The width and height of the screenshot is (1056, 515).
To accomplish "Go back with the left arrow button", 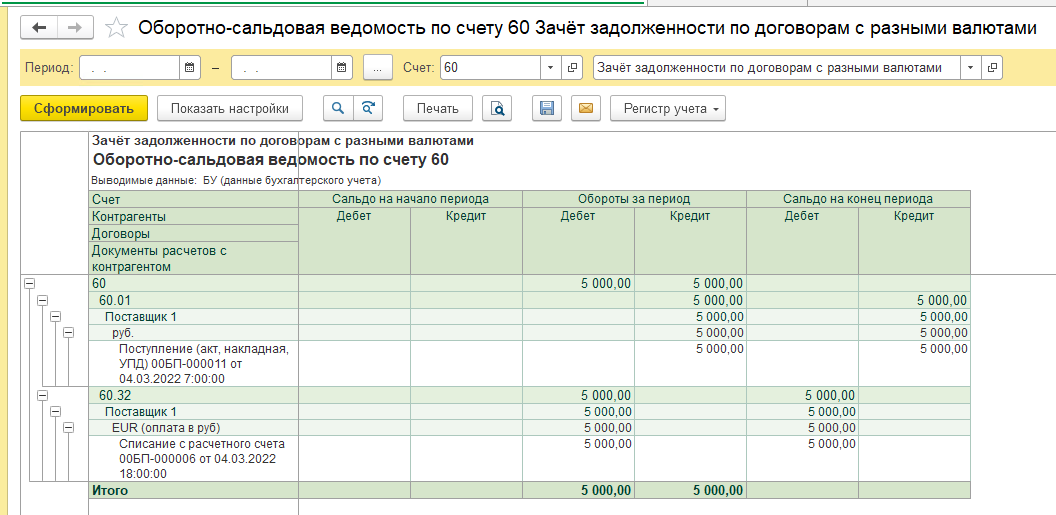I will (39, 28).
